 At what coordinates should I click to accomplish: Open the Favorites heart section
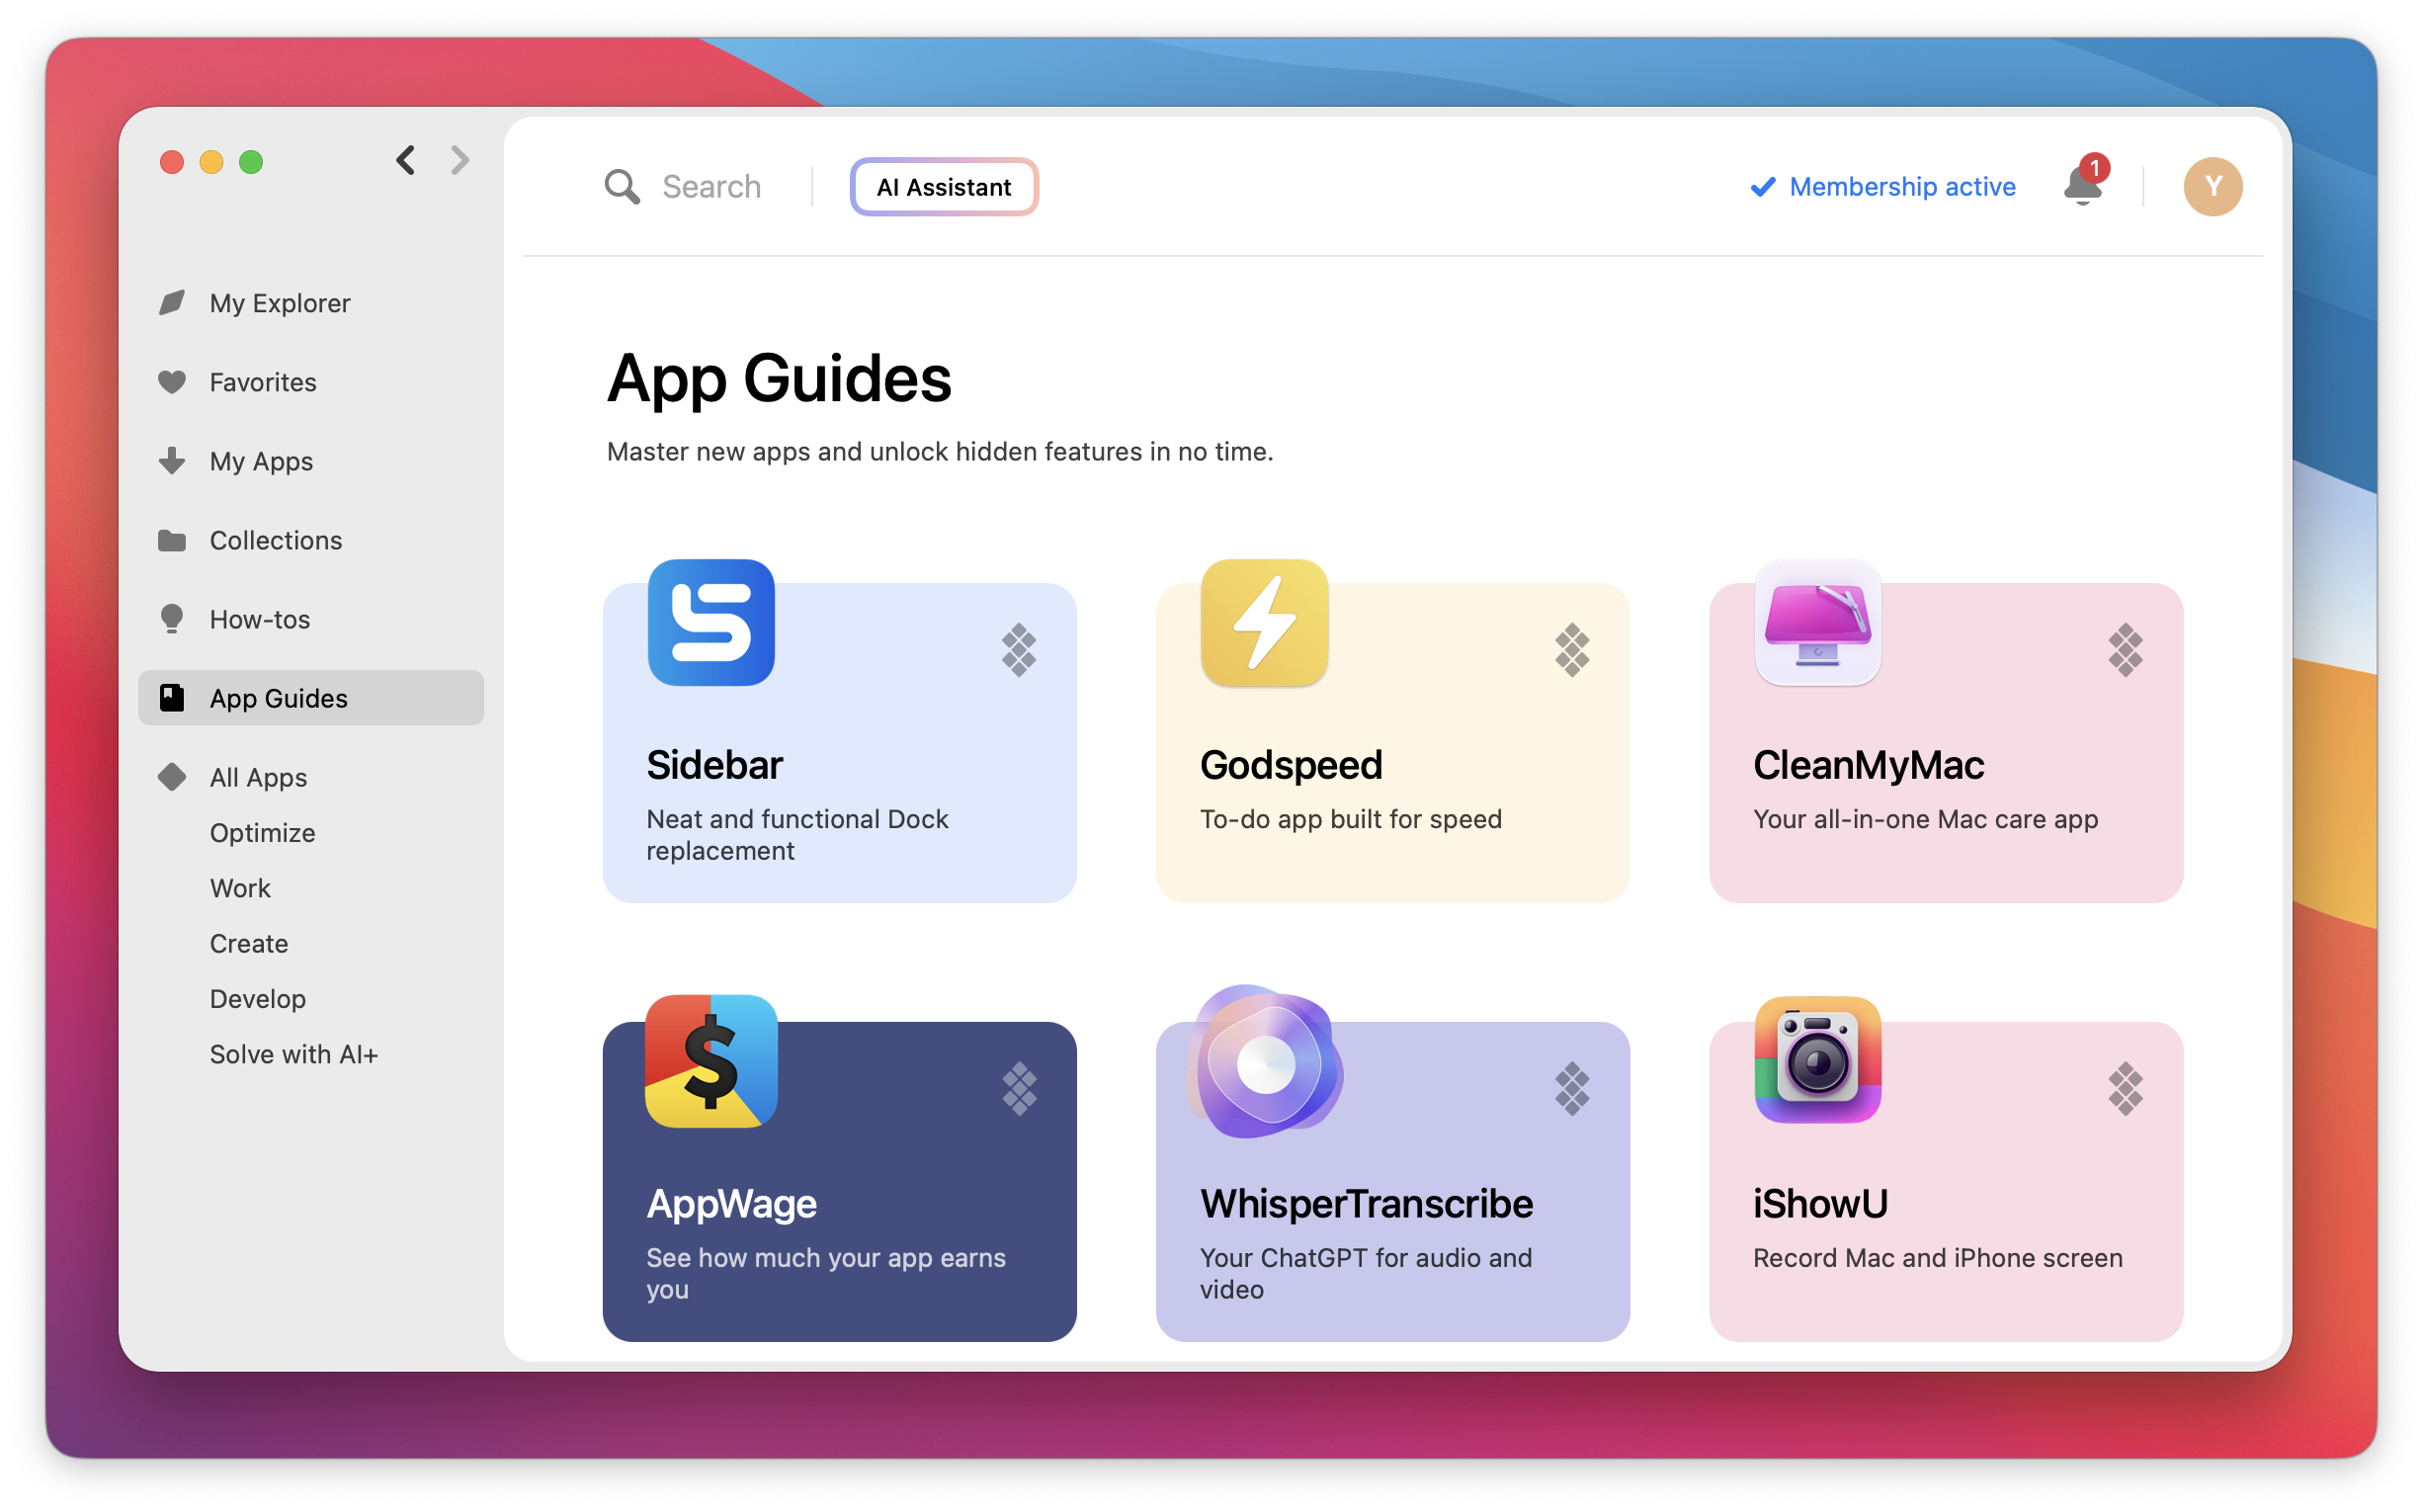pyautogui.click(x=261, y=382)
